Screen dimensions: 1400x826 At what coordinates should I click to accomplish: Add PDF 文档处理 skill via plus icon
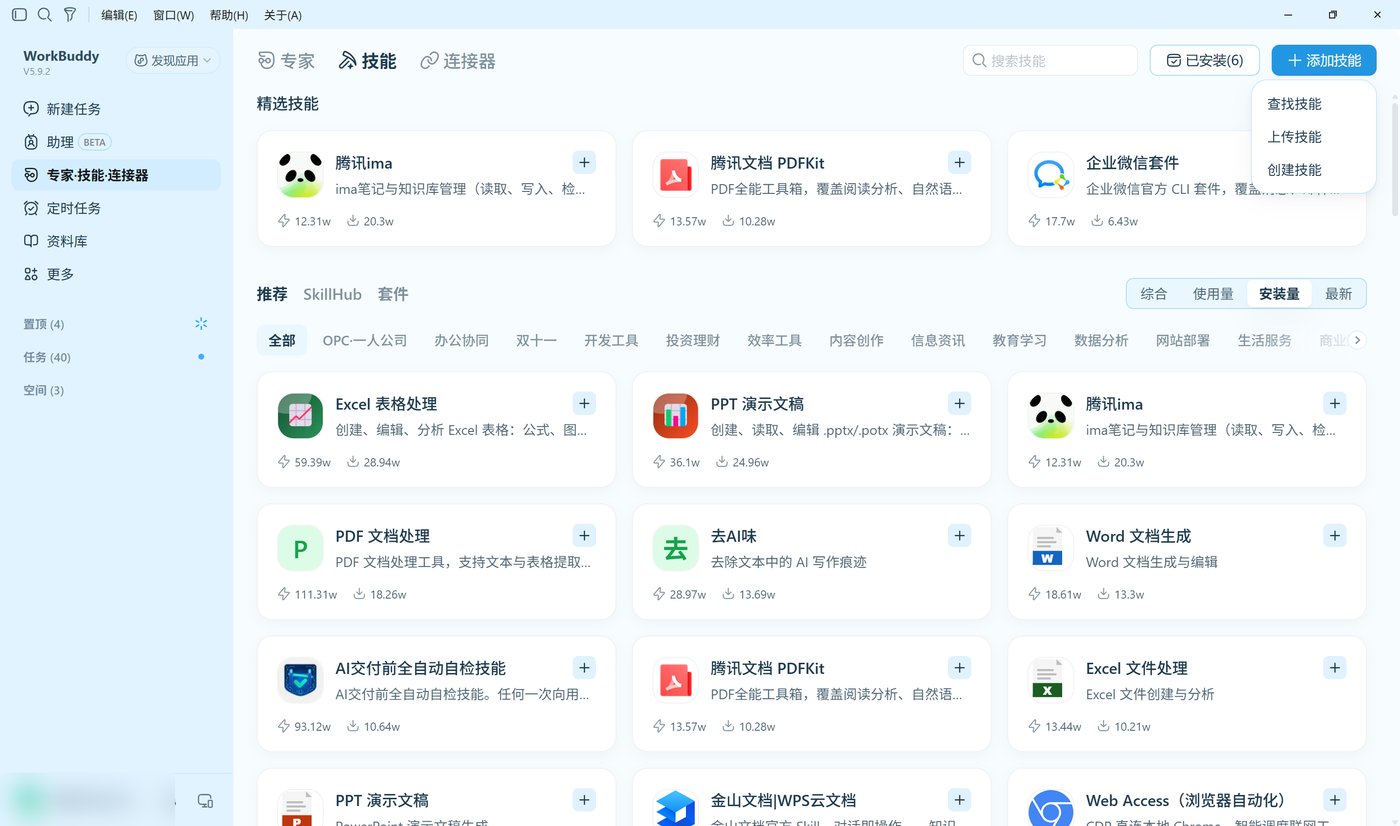click(584, 535)
